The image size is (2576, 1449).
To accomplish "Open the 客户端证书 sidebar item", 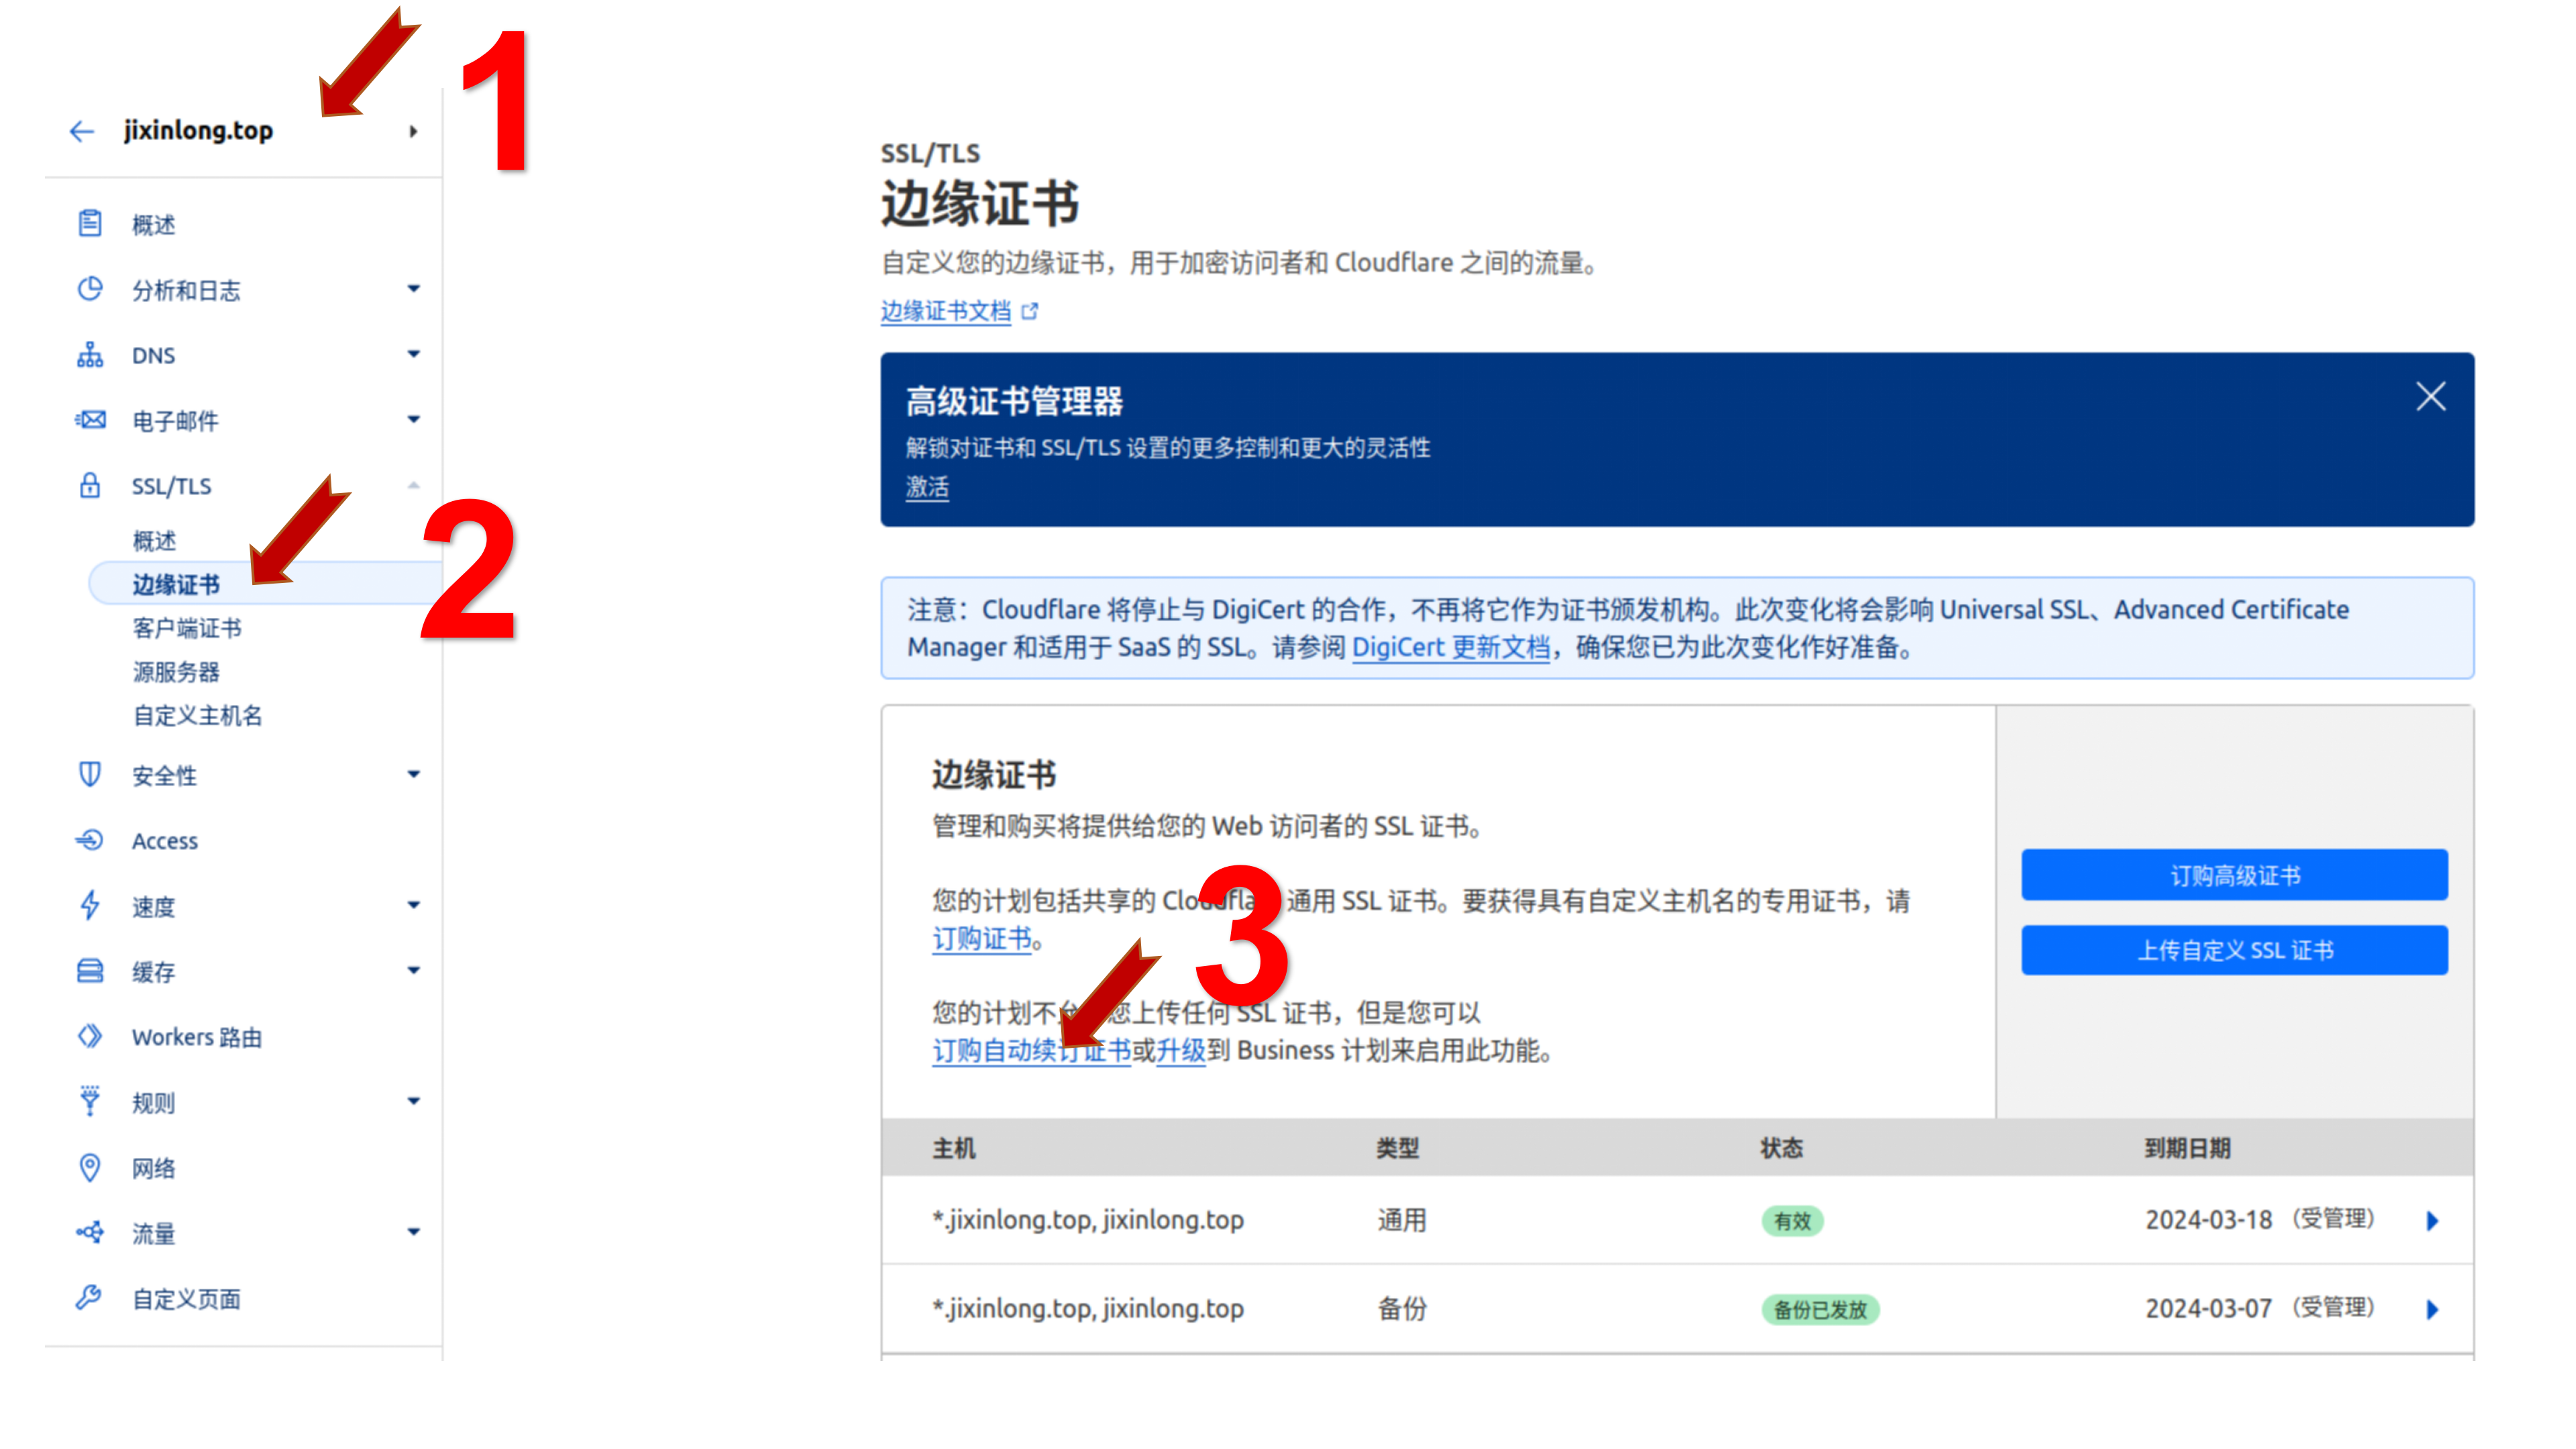I will point(187,628).
